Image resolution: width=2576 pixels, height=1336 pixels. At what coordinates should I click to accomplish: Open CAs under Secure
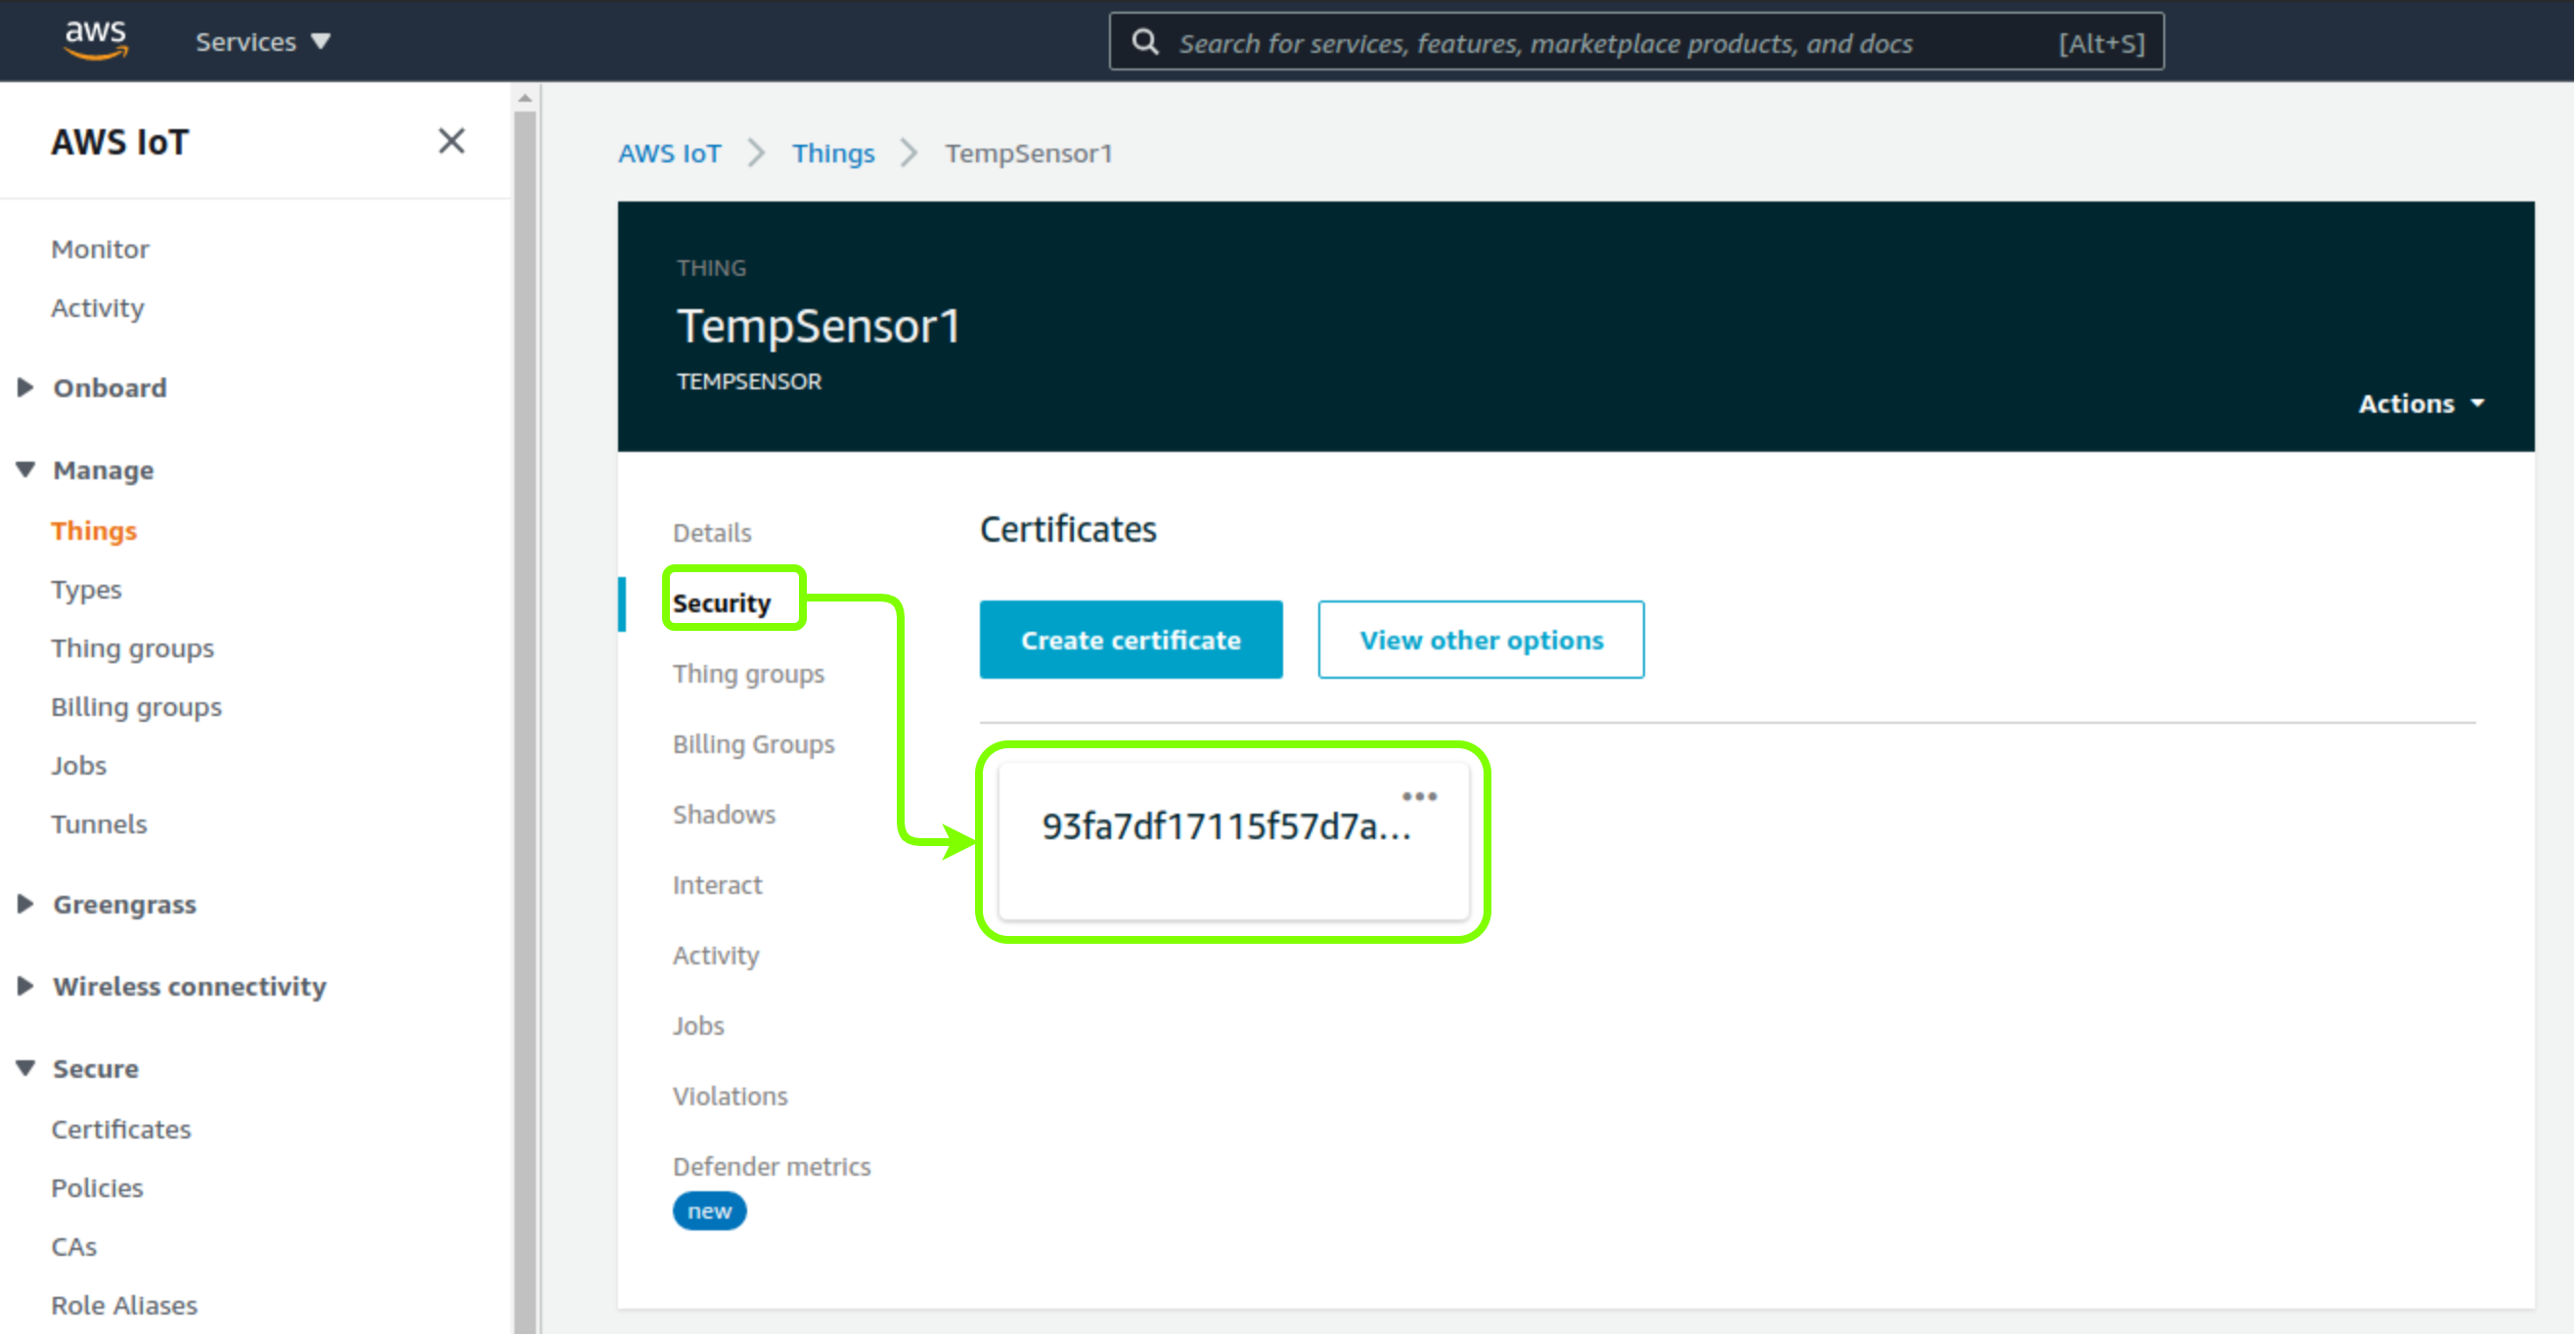(x=74, y=1247)
